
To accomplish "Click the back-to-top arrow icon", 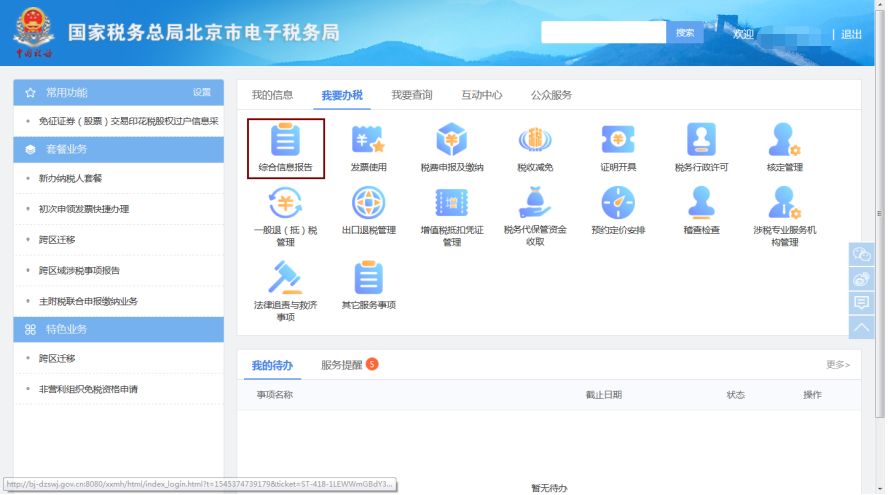I will click(x=861, y=327).
